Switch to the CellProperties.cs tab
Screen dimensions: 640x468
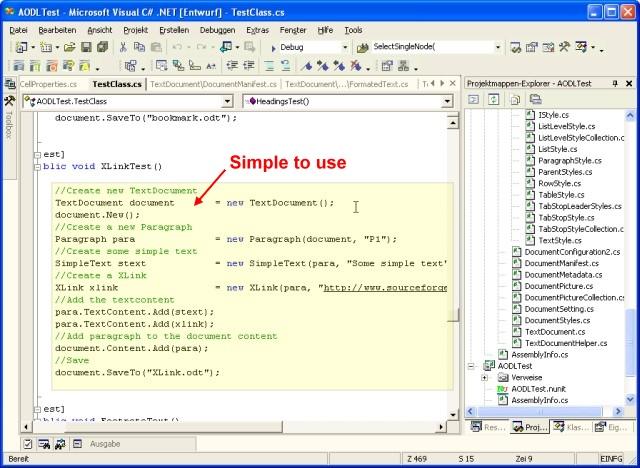coord(46,84)
